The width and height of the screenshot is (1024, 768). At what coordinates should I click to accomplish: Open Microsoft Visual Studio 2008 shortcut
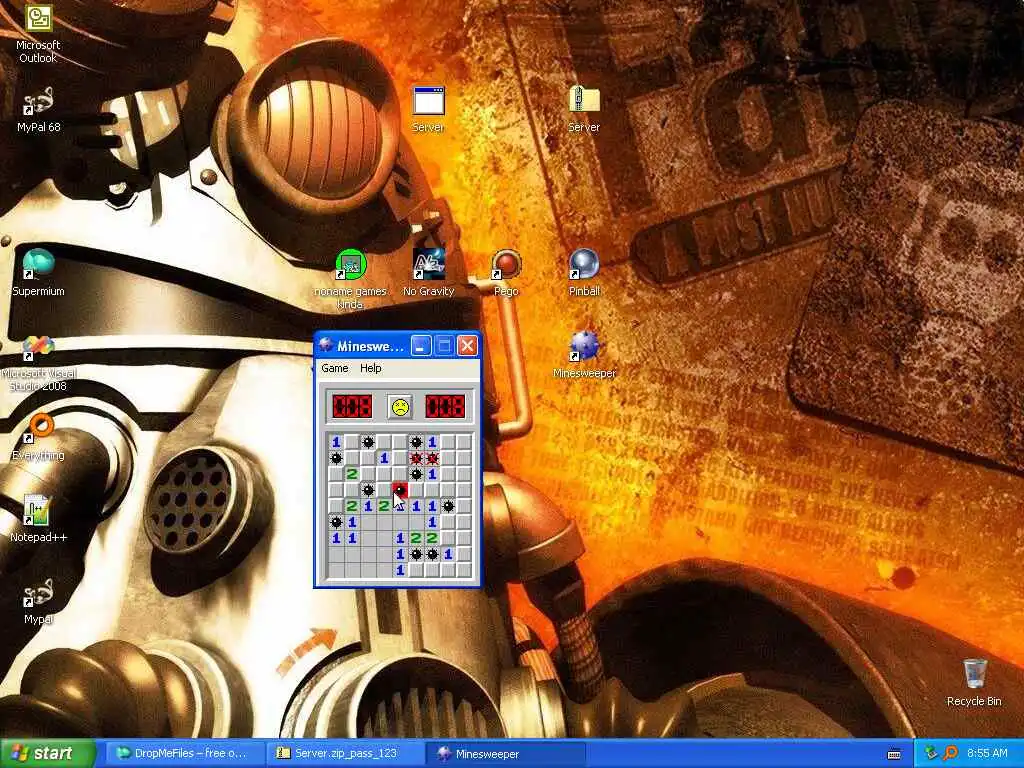(38, 363)
